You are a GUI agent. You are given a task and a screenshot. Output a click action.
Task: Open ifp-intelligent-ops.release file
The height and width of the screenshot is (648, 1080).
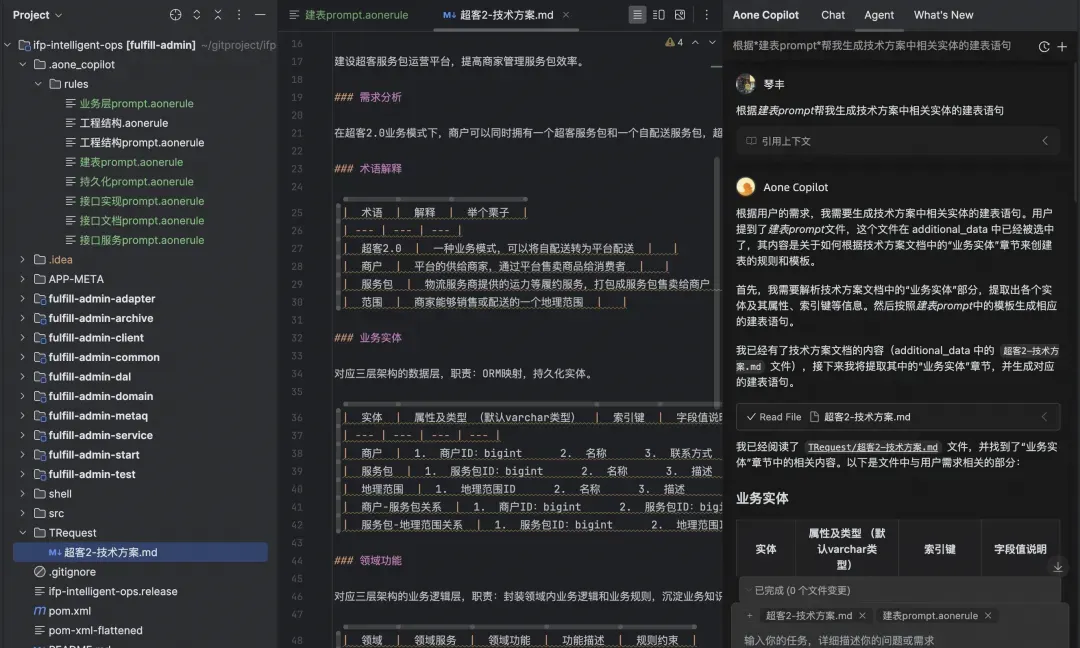point(113,591)
